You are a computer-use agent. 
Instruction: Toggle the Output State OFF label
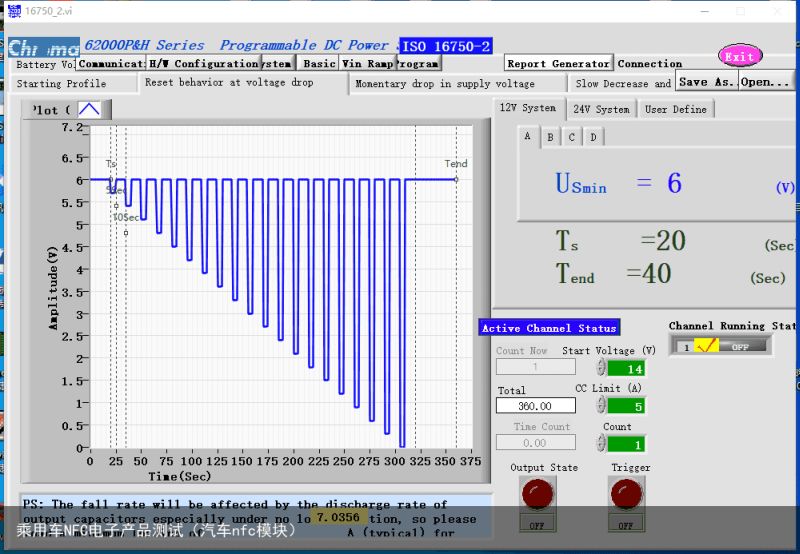(x=537, y=524)
